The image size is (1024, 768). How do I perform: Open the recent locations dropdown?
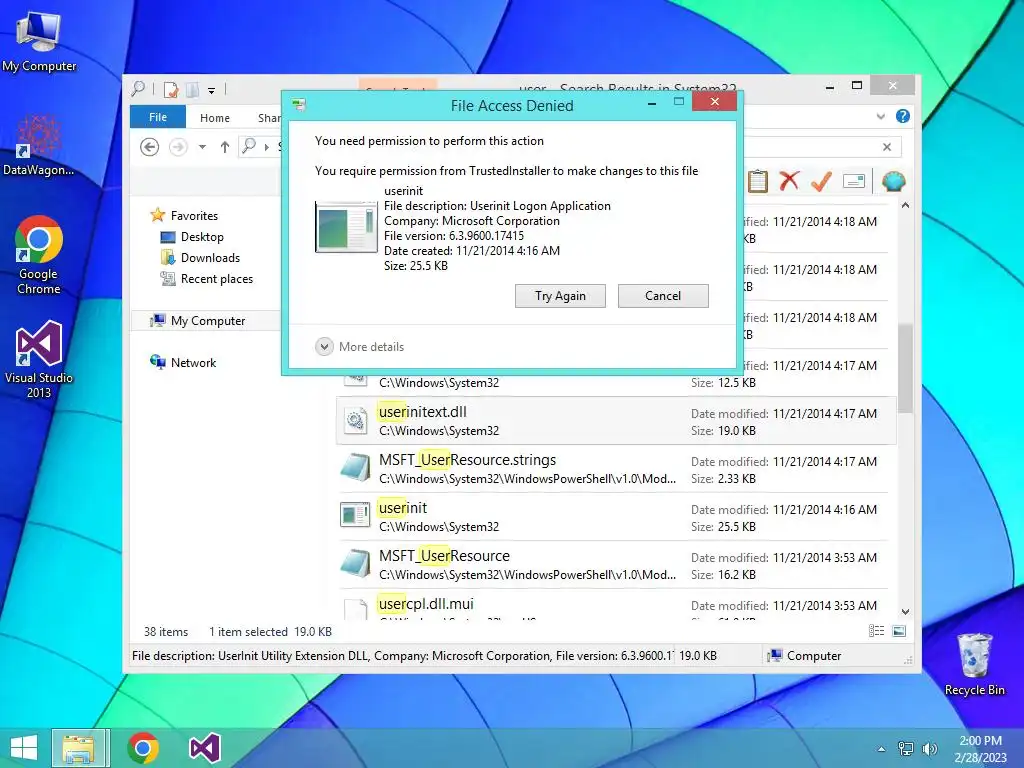pos(202,147)
